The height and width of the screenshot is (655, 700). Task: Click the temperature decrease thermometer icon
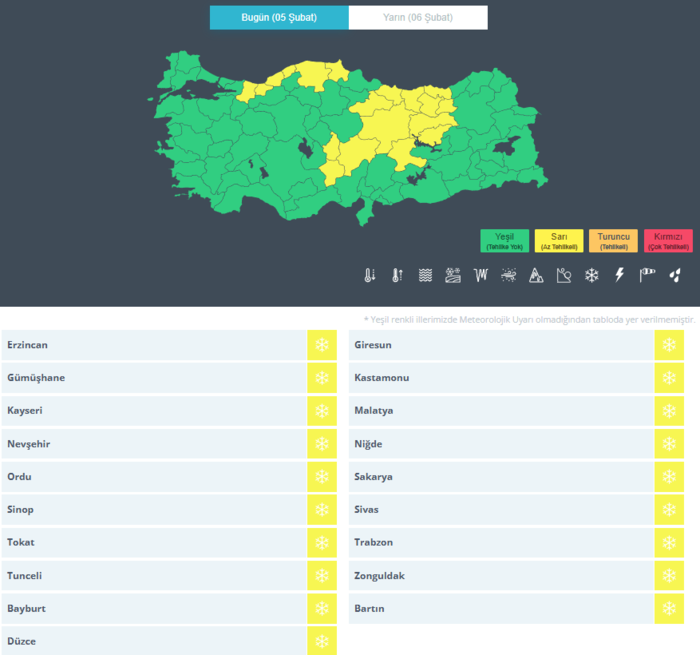tap(370, 275)
